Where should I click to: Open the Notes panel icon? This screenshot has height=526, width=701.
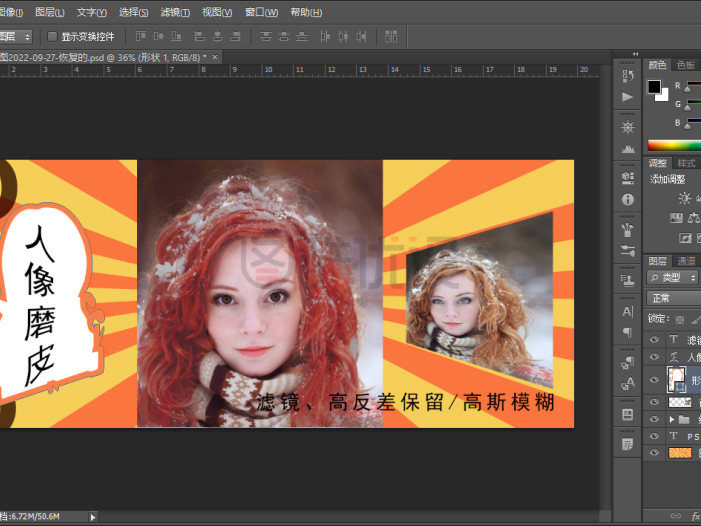coord(628,444)
